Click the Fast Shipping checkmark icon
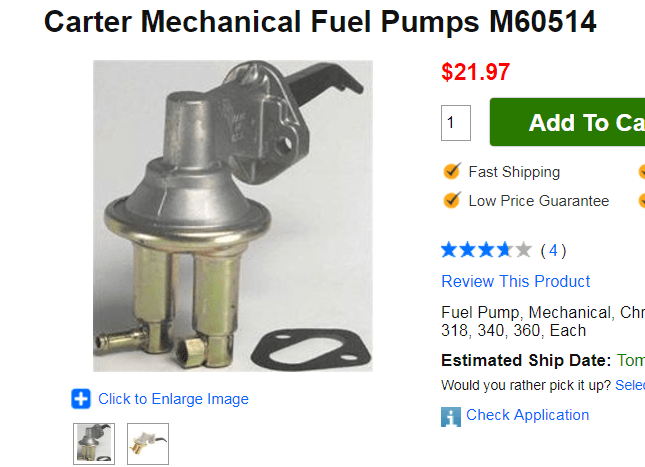 [452, 171]
